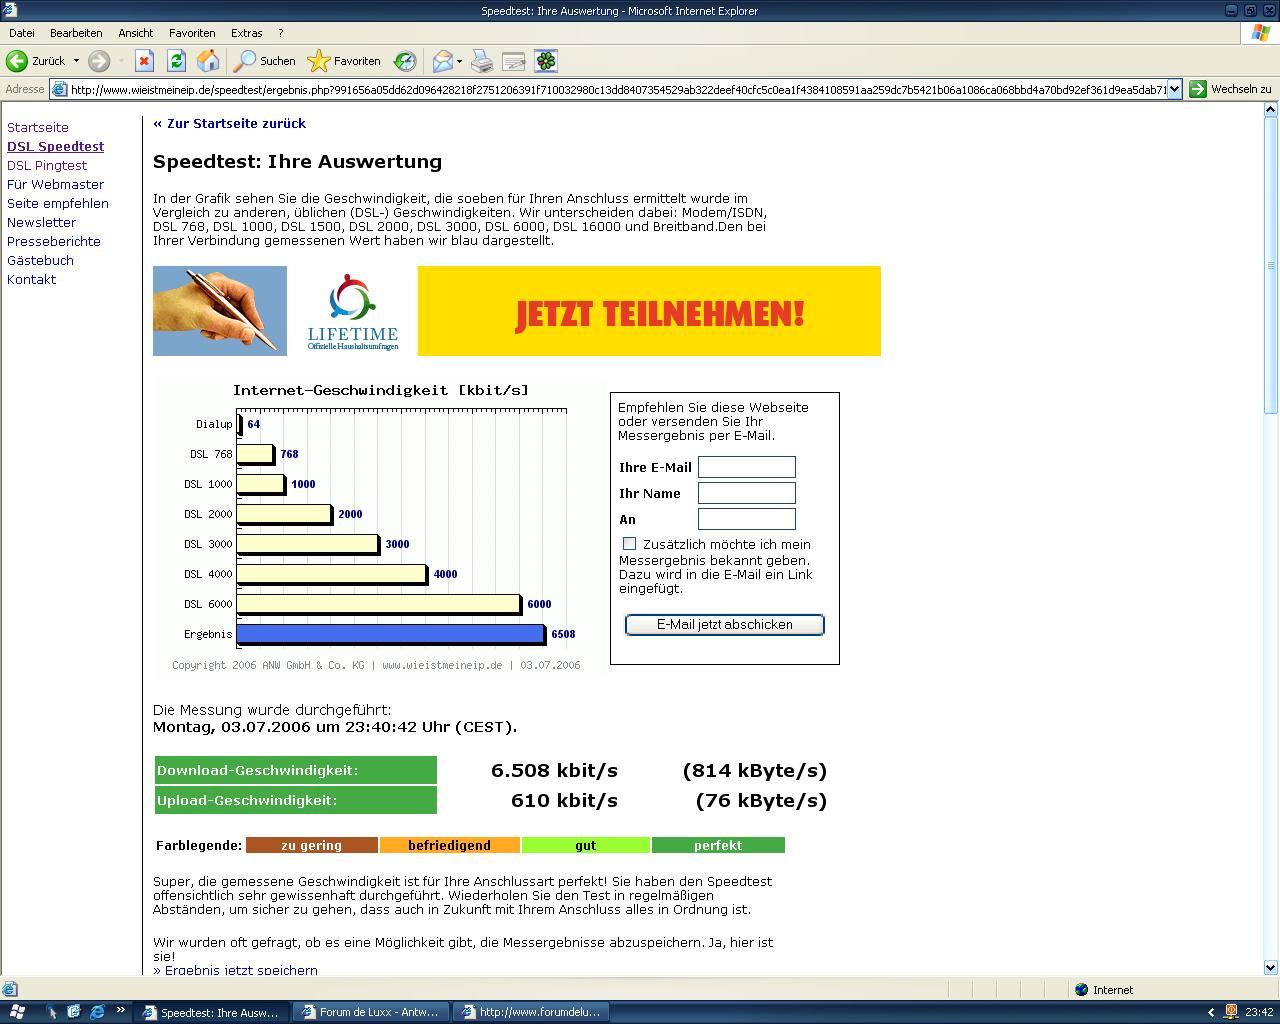Click the Internet Explorer quick launch icon
The height and width of the screenshot is (1024, 1280).
[x=97, y=1011]
